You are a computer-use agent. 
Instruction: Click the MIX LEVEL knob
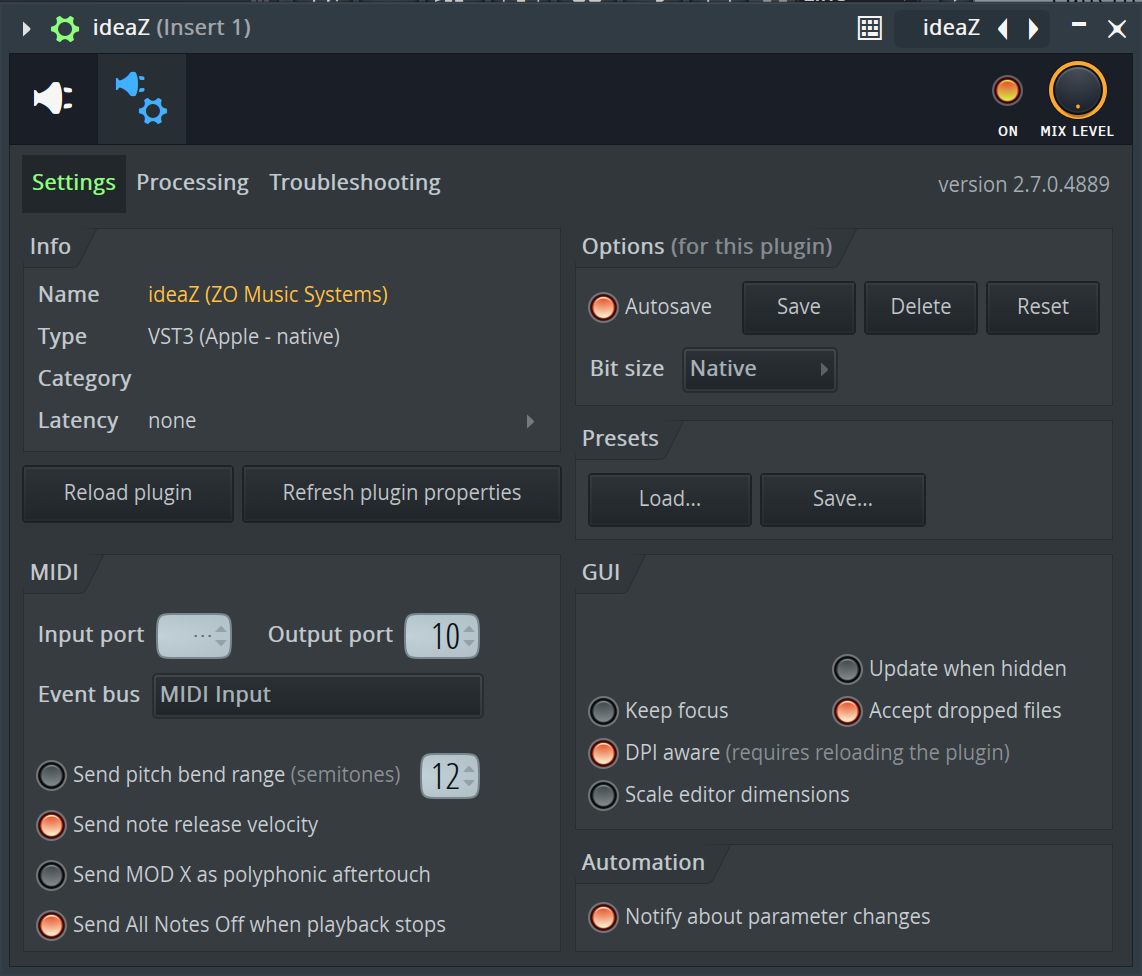pos(1077,90)
